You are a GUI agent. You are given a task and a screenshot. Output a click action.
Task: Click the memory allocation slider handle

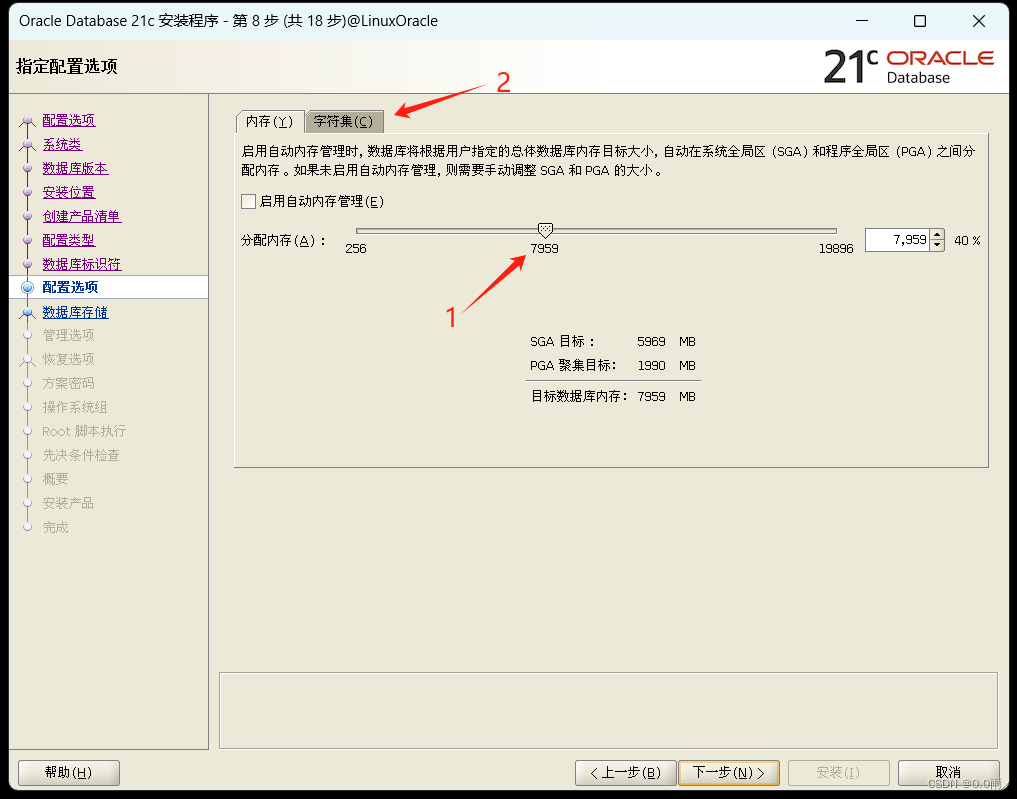tap(545, 229)
